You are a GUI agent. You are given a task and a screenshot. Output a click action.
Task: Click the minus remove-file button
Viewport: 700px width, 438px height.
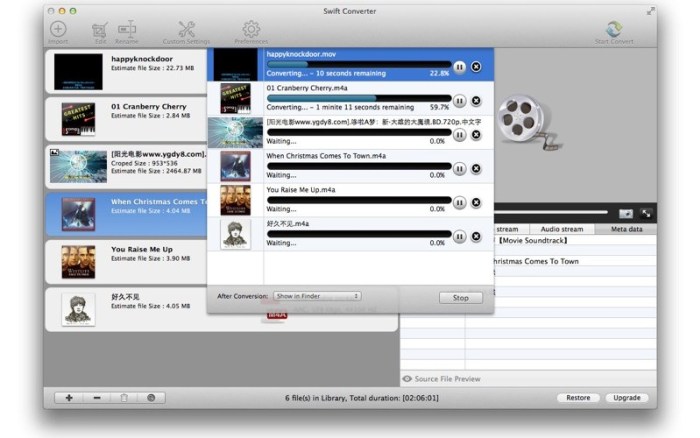pos(96,398)
